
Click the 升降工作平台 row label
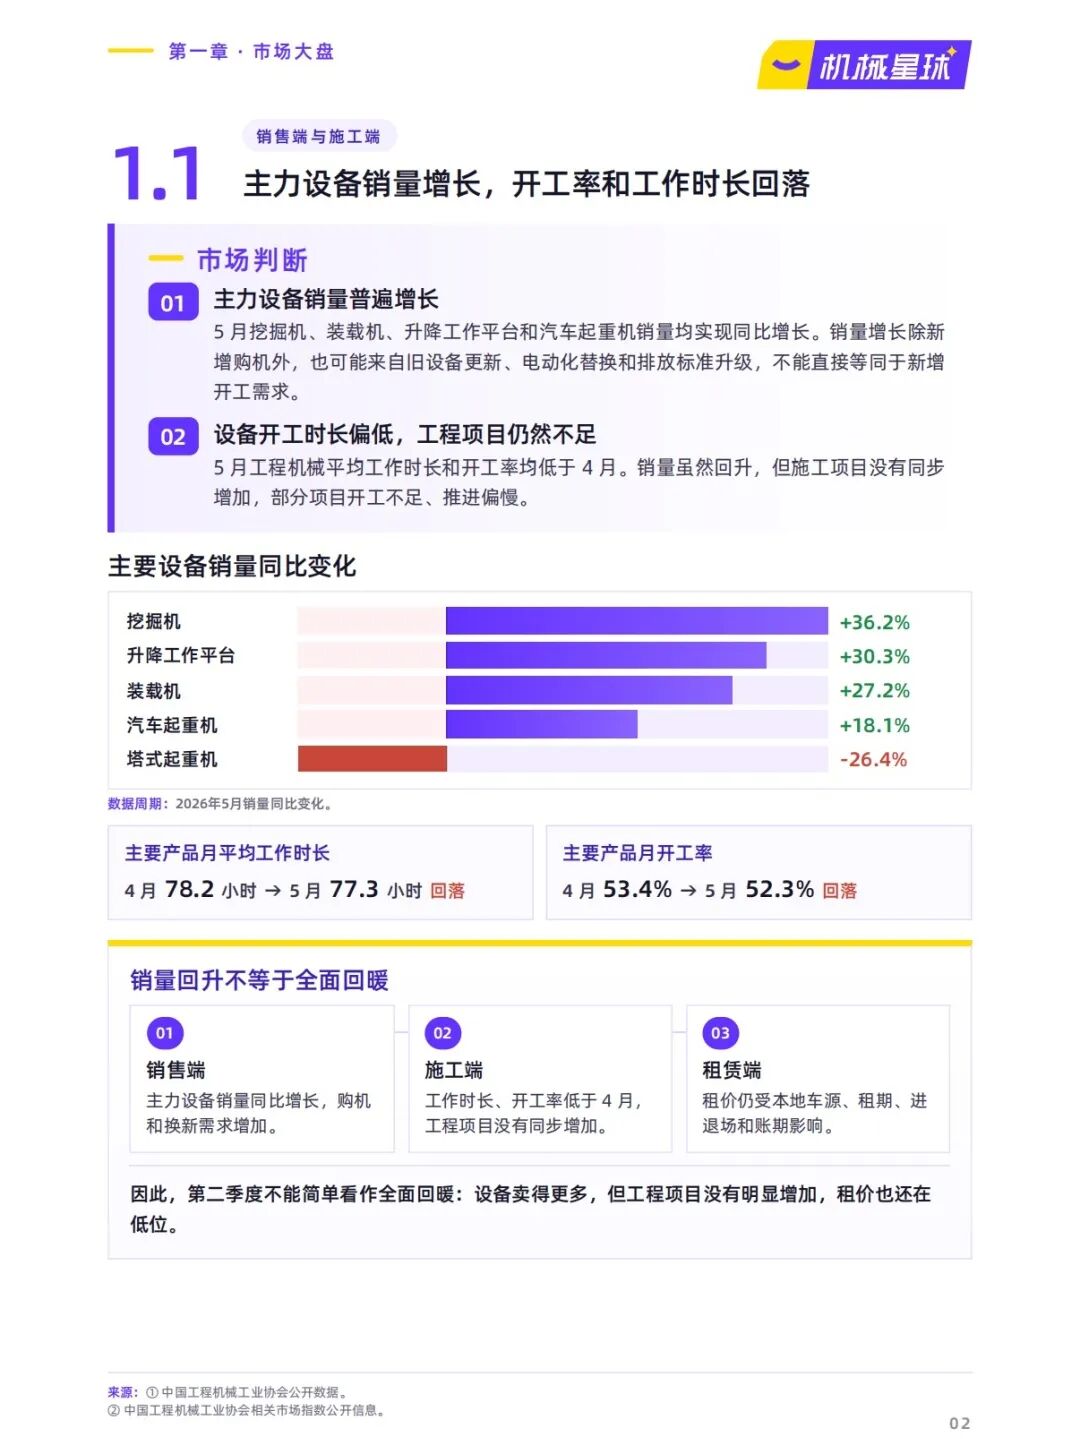180,655
